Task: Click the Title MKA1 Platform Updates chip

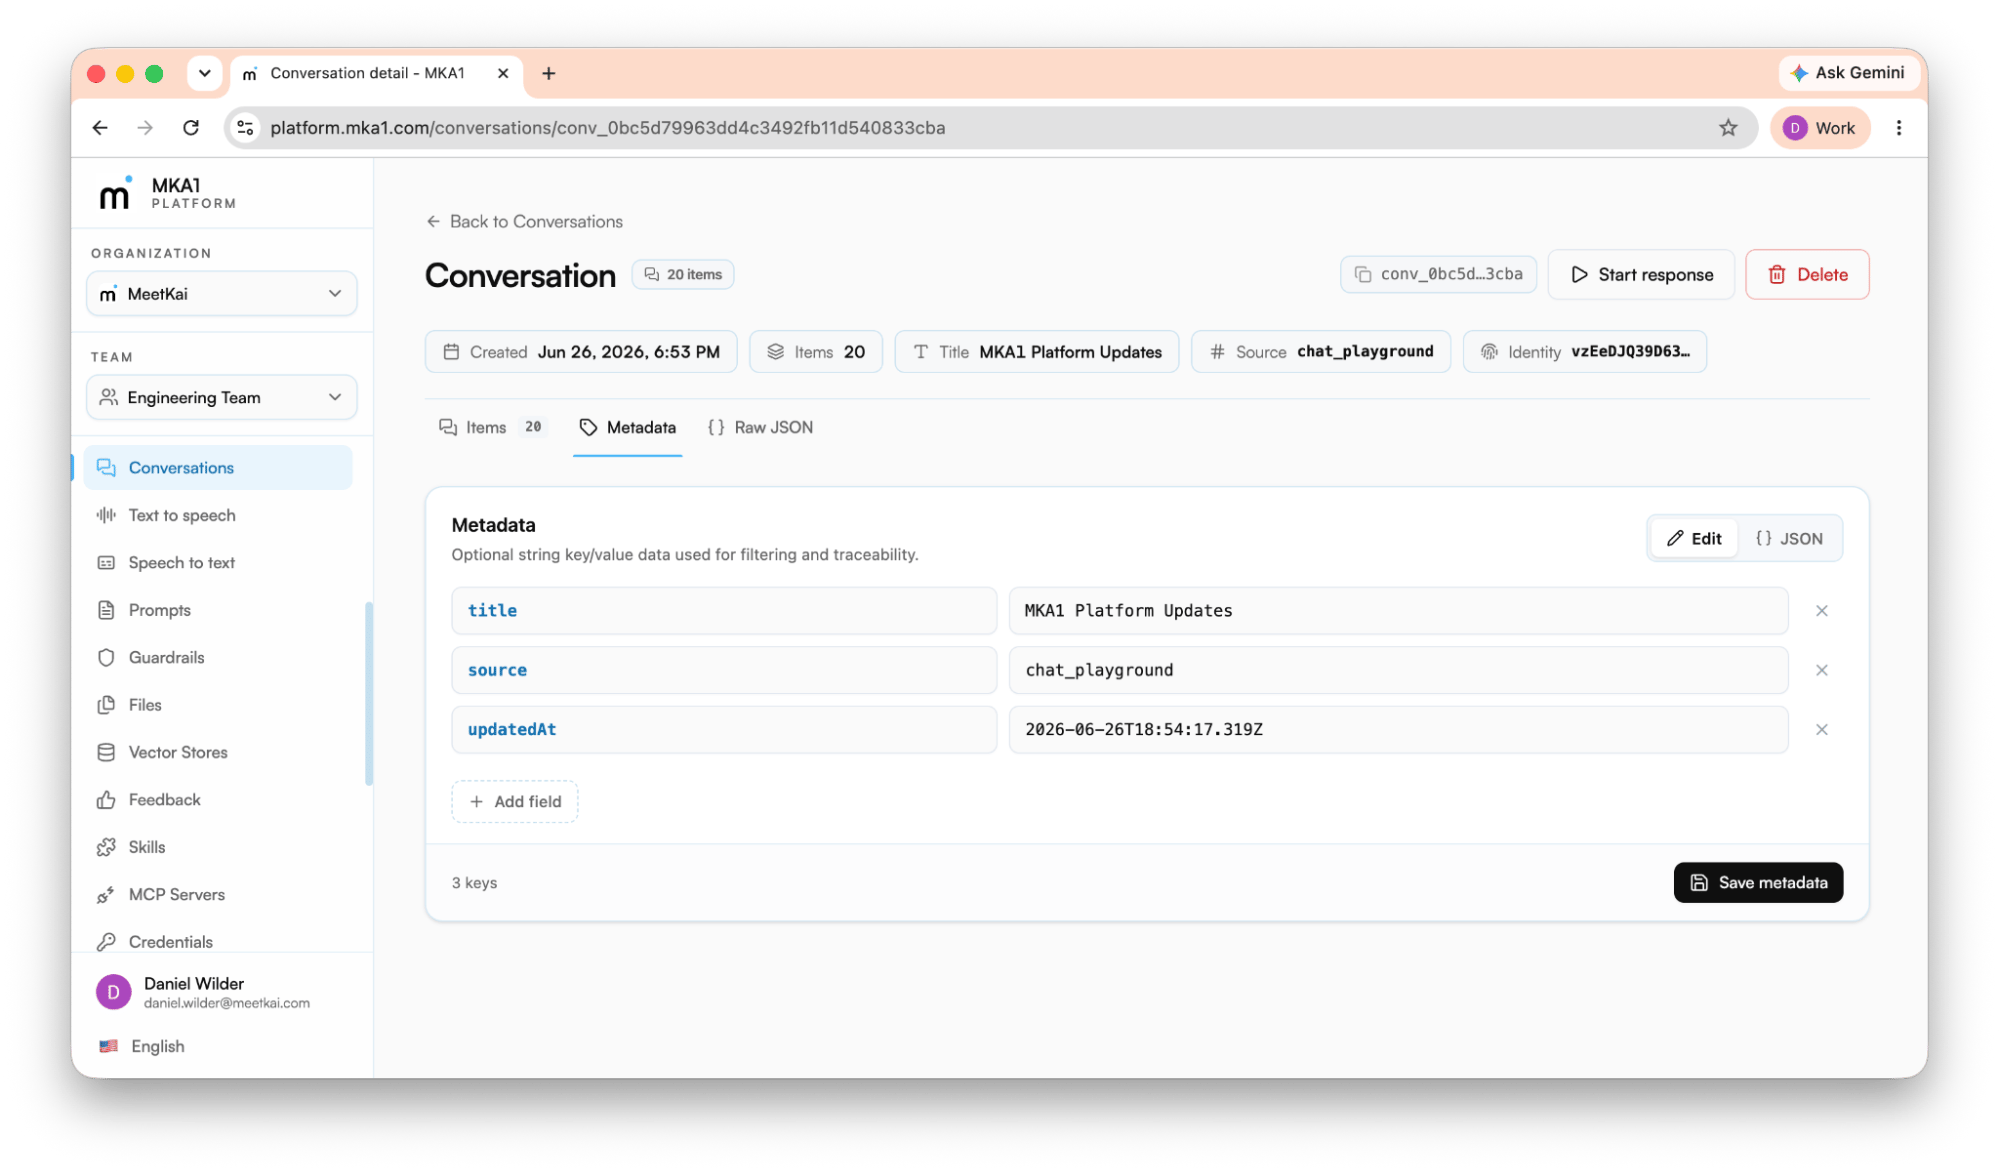Action: point(1037,352)
